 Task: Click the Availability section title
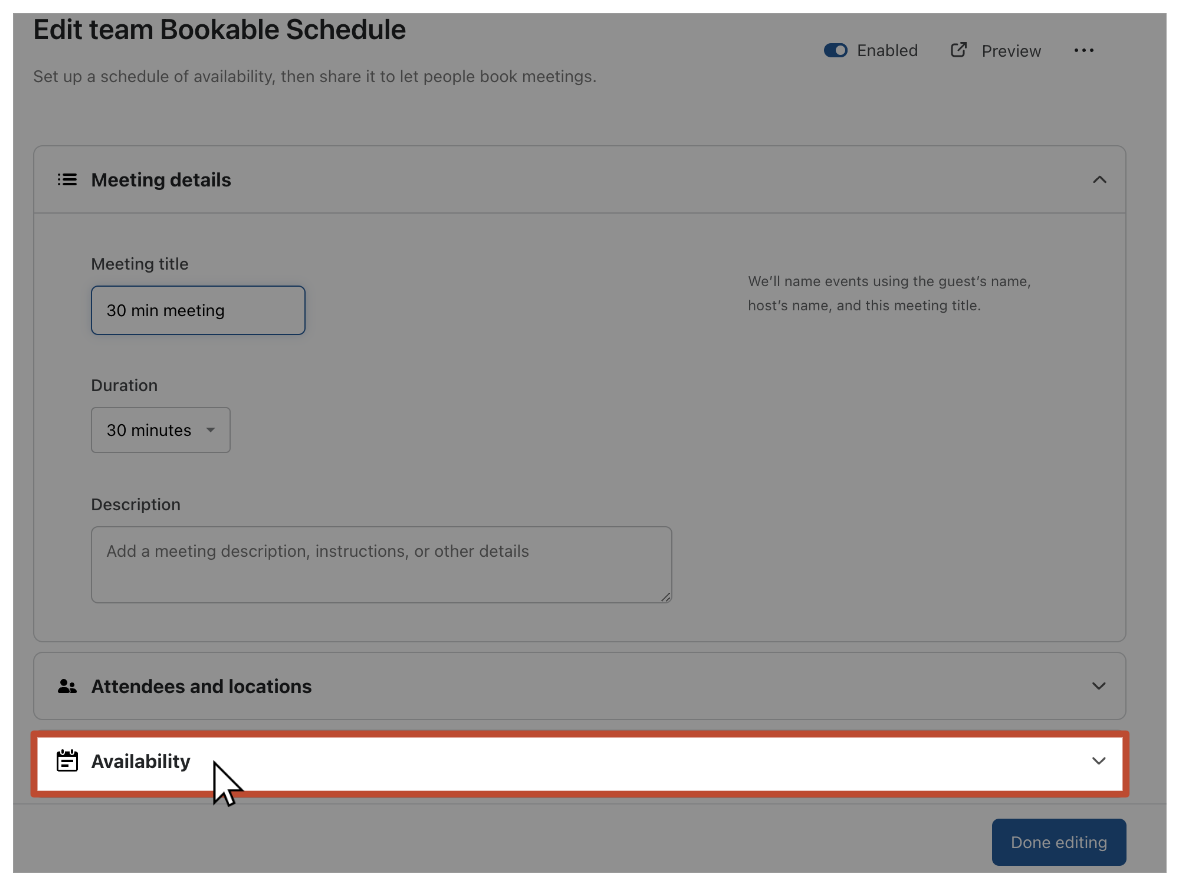pyautogui.click(x=140, y=762)
